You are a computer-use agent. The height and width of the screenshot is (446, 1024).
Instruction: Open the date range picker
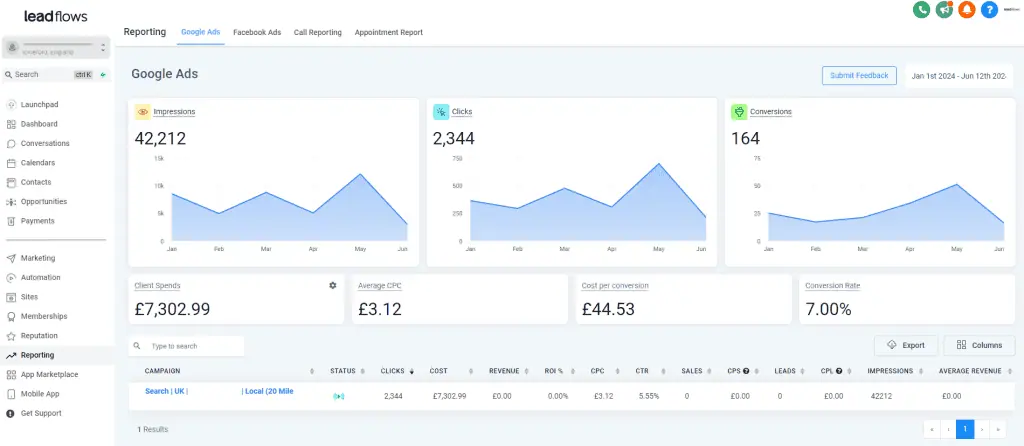959,76
